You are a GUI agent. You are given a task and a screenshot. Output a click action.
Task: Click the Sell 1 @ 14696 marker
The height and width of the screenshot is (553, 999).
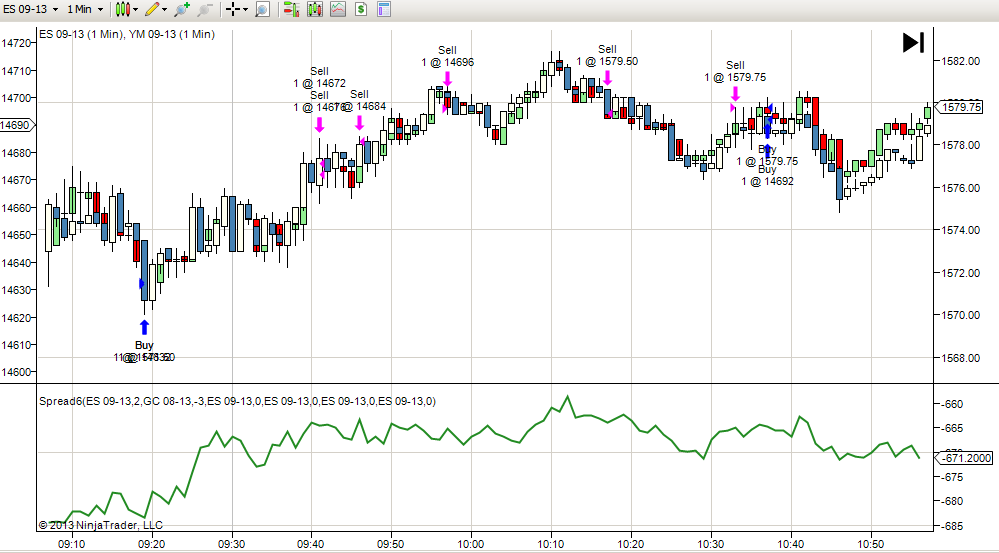pos(447,56)
